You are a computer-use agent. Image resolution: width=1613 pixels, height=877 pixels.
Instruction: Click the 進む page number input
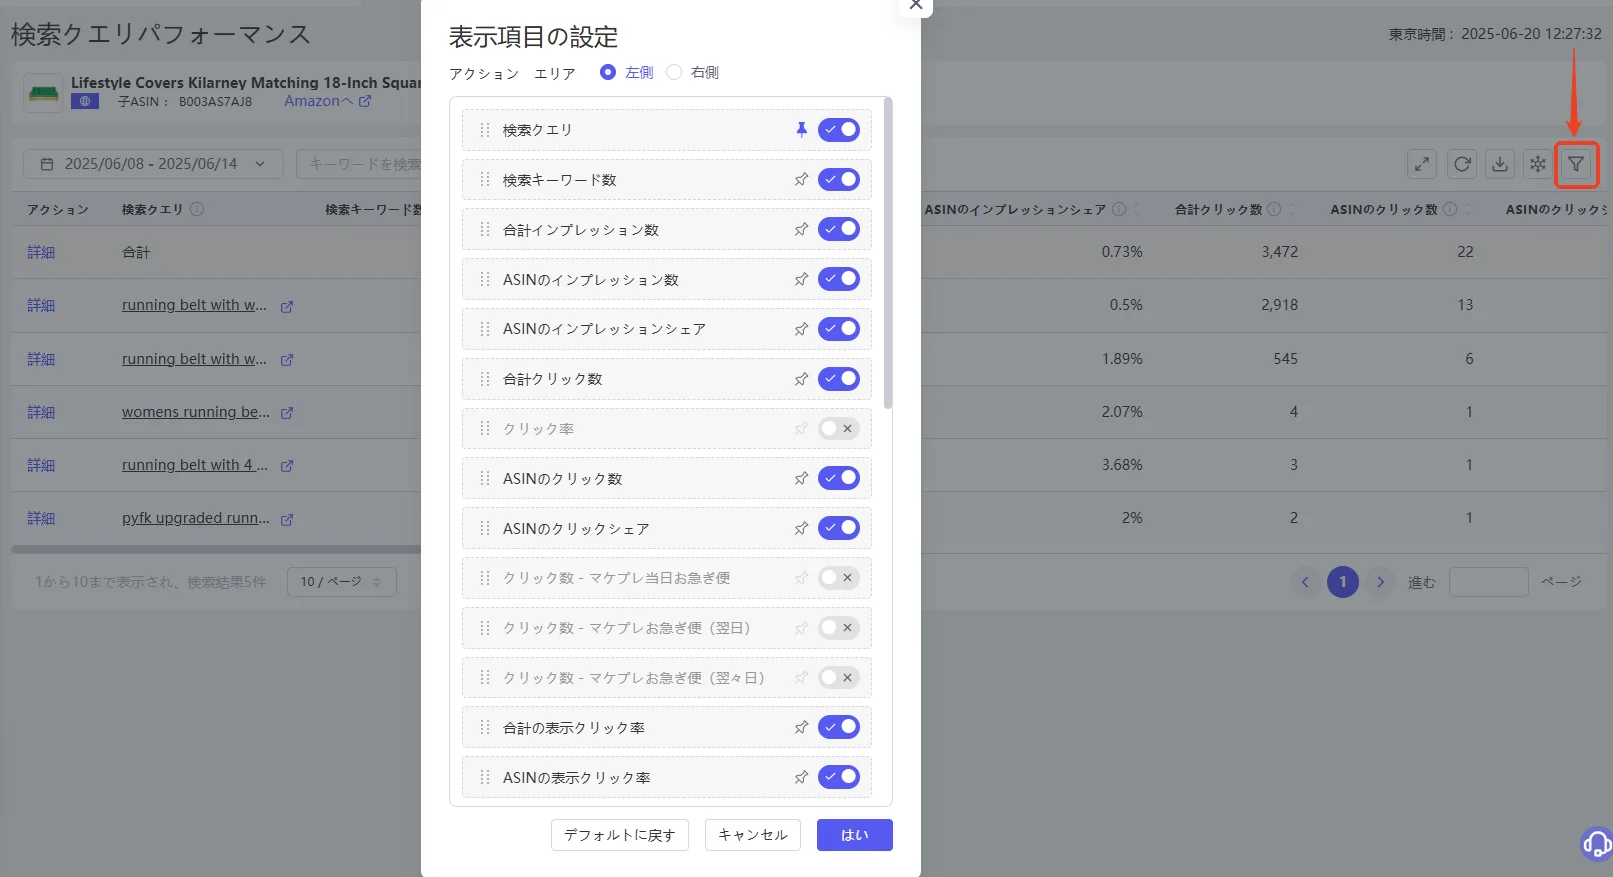tap(1489, 582)
